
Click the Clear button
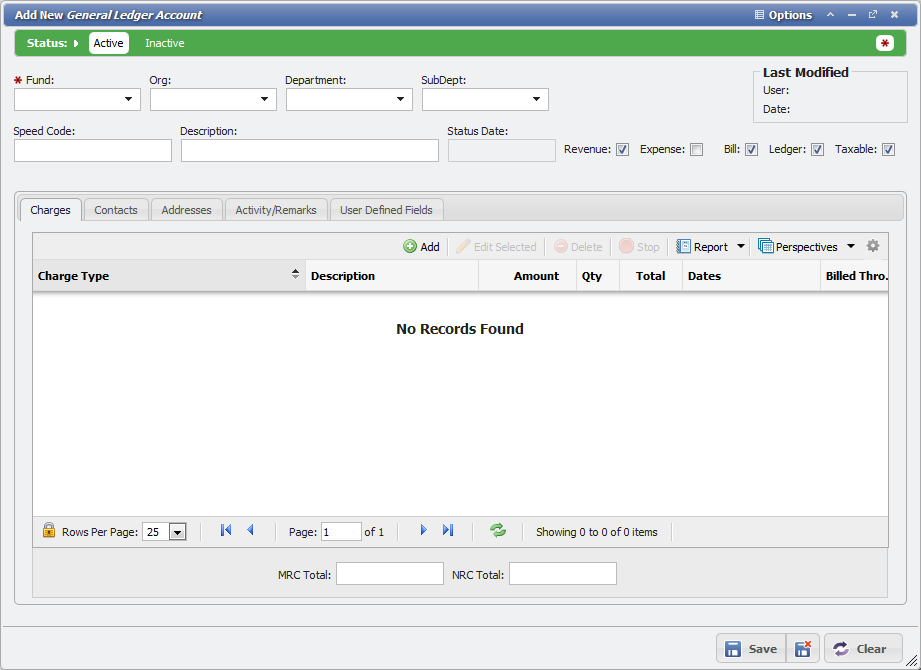click(x=862, y=648)
